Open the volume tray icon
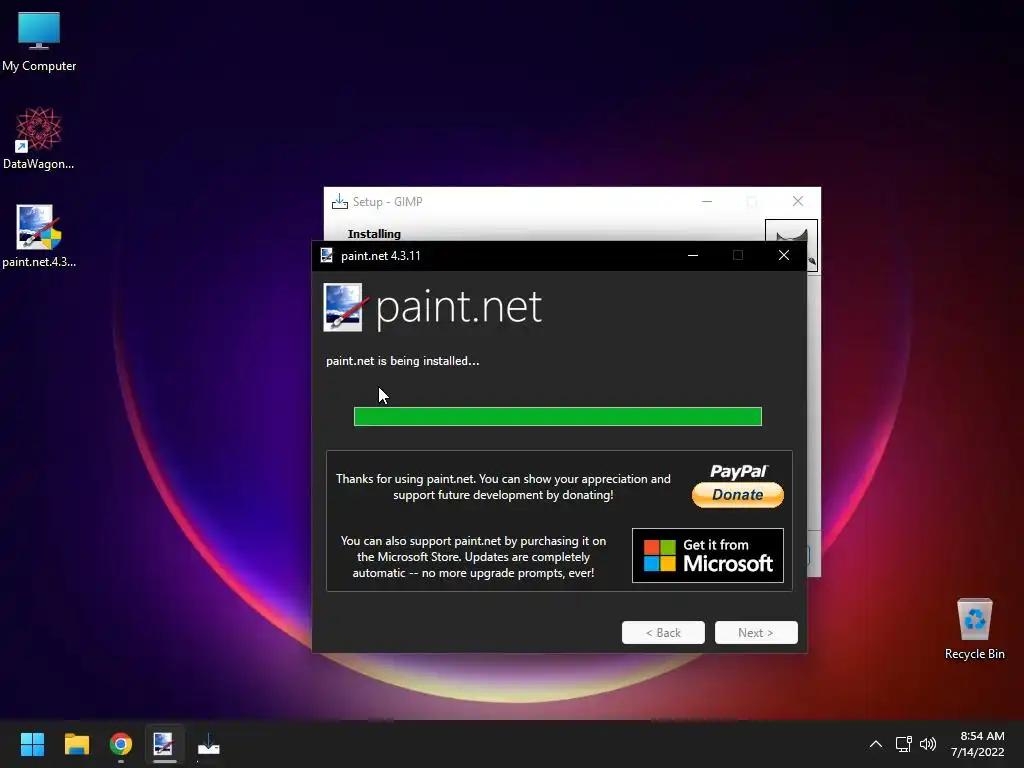Screen dimensions: 1024x768 (927, 744)
